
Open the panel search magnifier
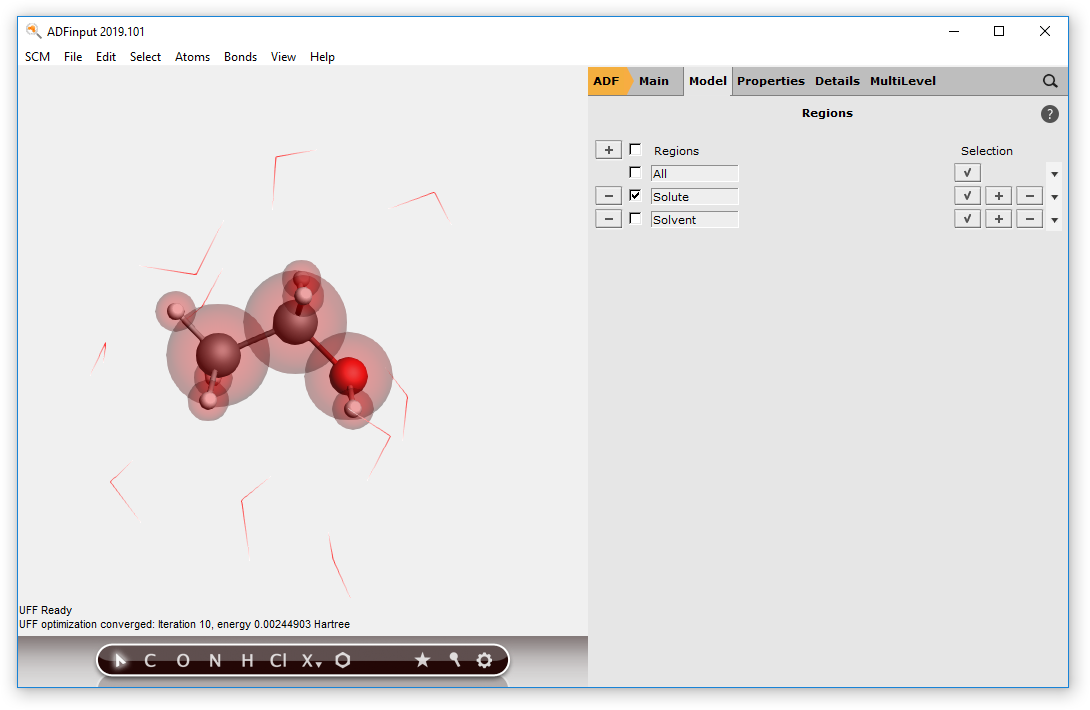pyautogui.click(x=1050, y=81)
